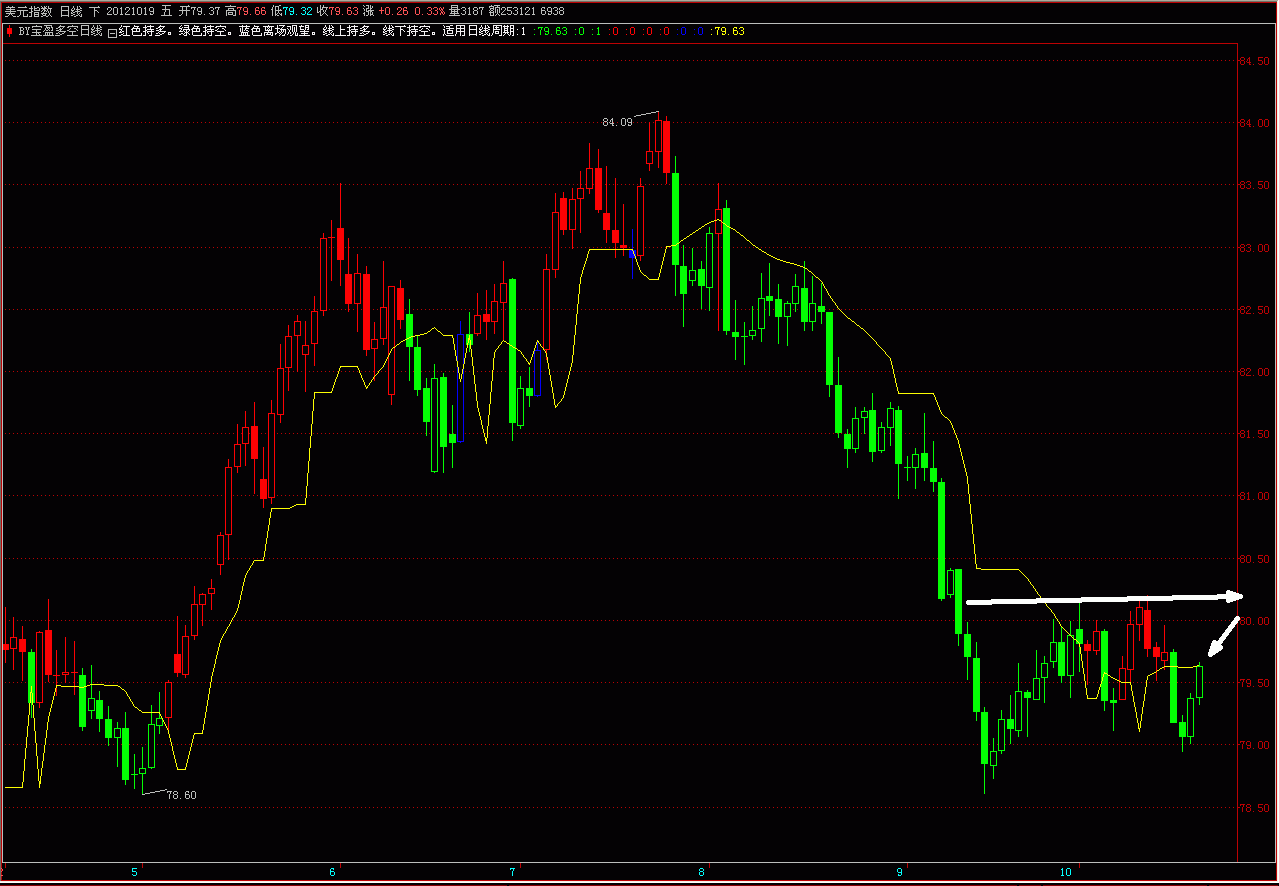Click the 79.50 price axis label
The width and height of the screenshot is (1279, 886).
click(1253, 683)
